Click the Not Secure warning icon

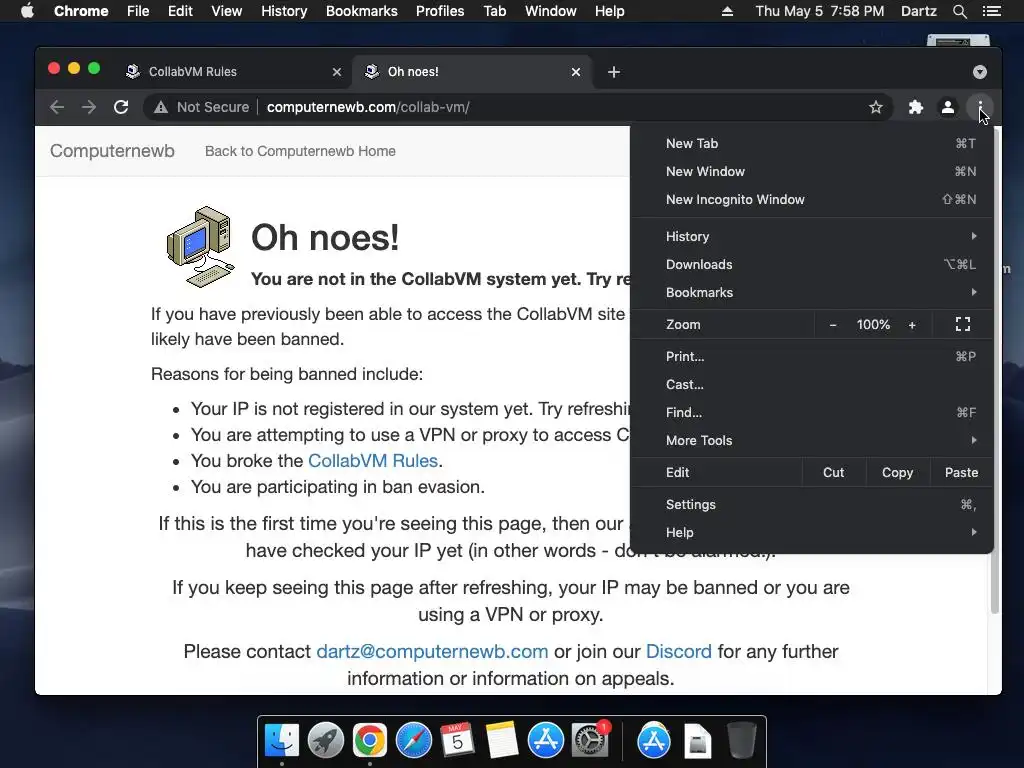pos(161,107)
